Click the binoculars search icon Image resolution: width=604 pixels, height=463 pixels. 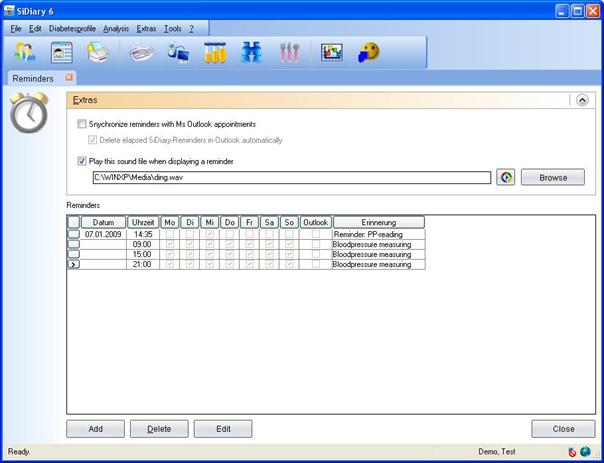(251, 53)
